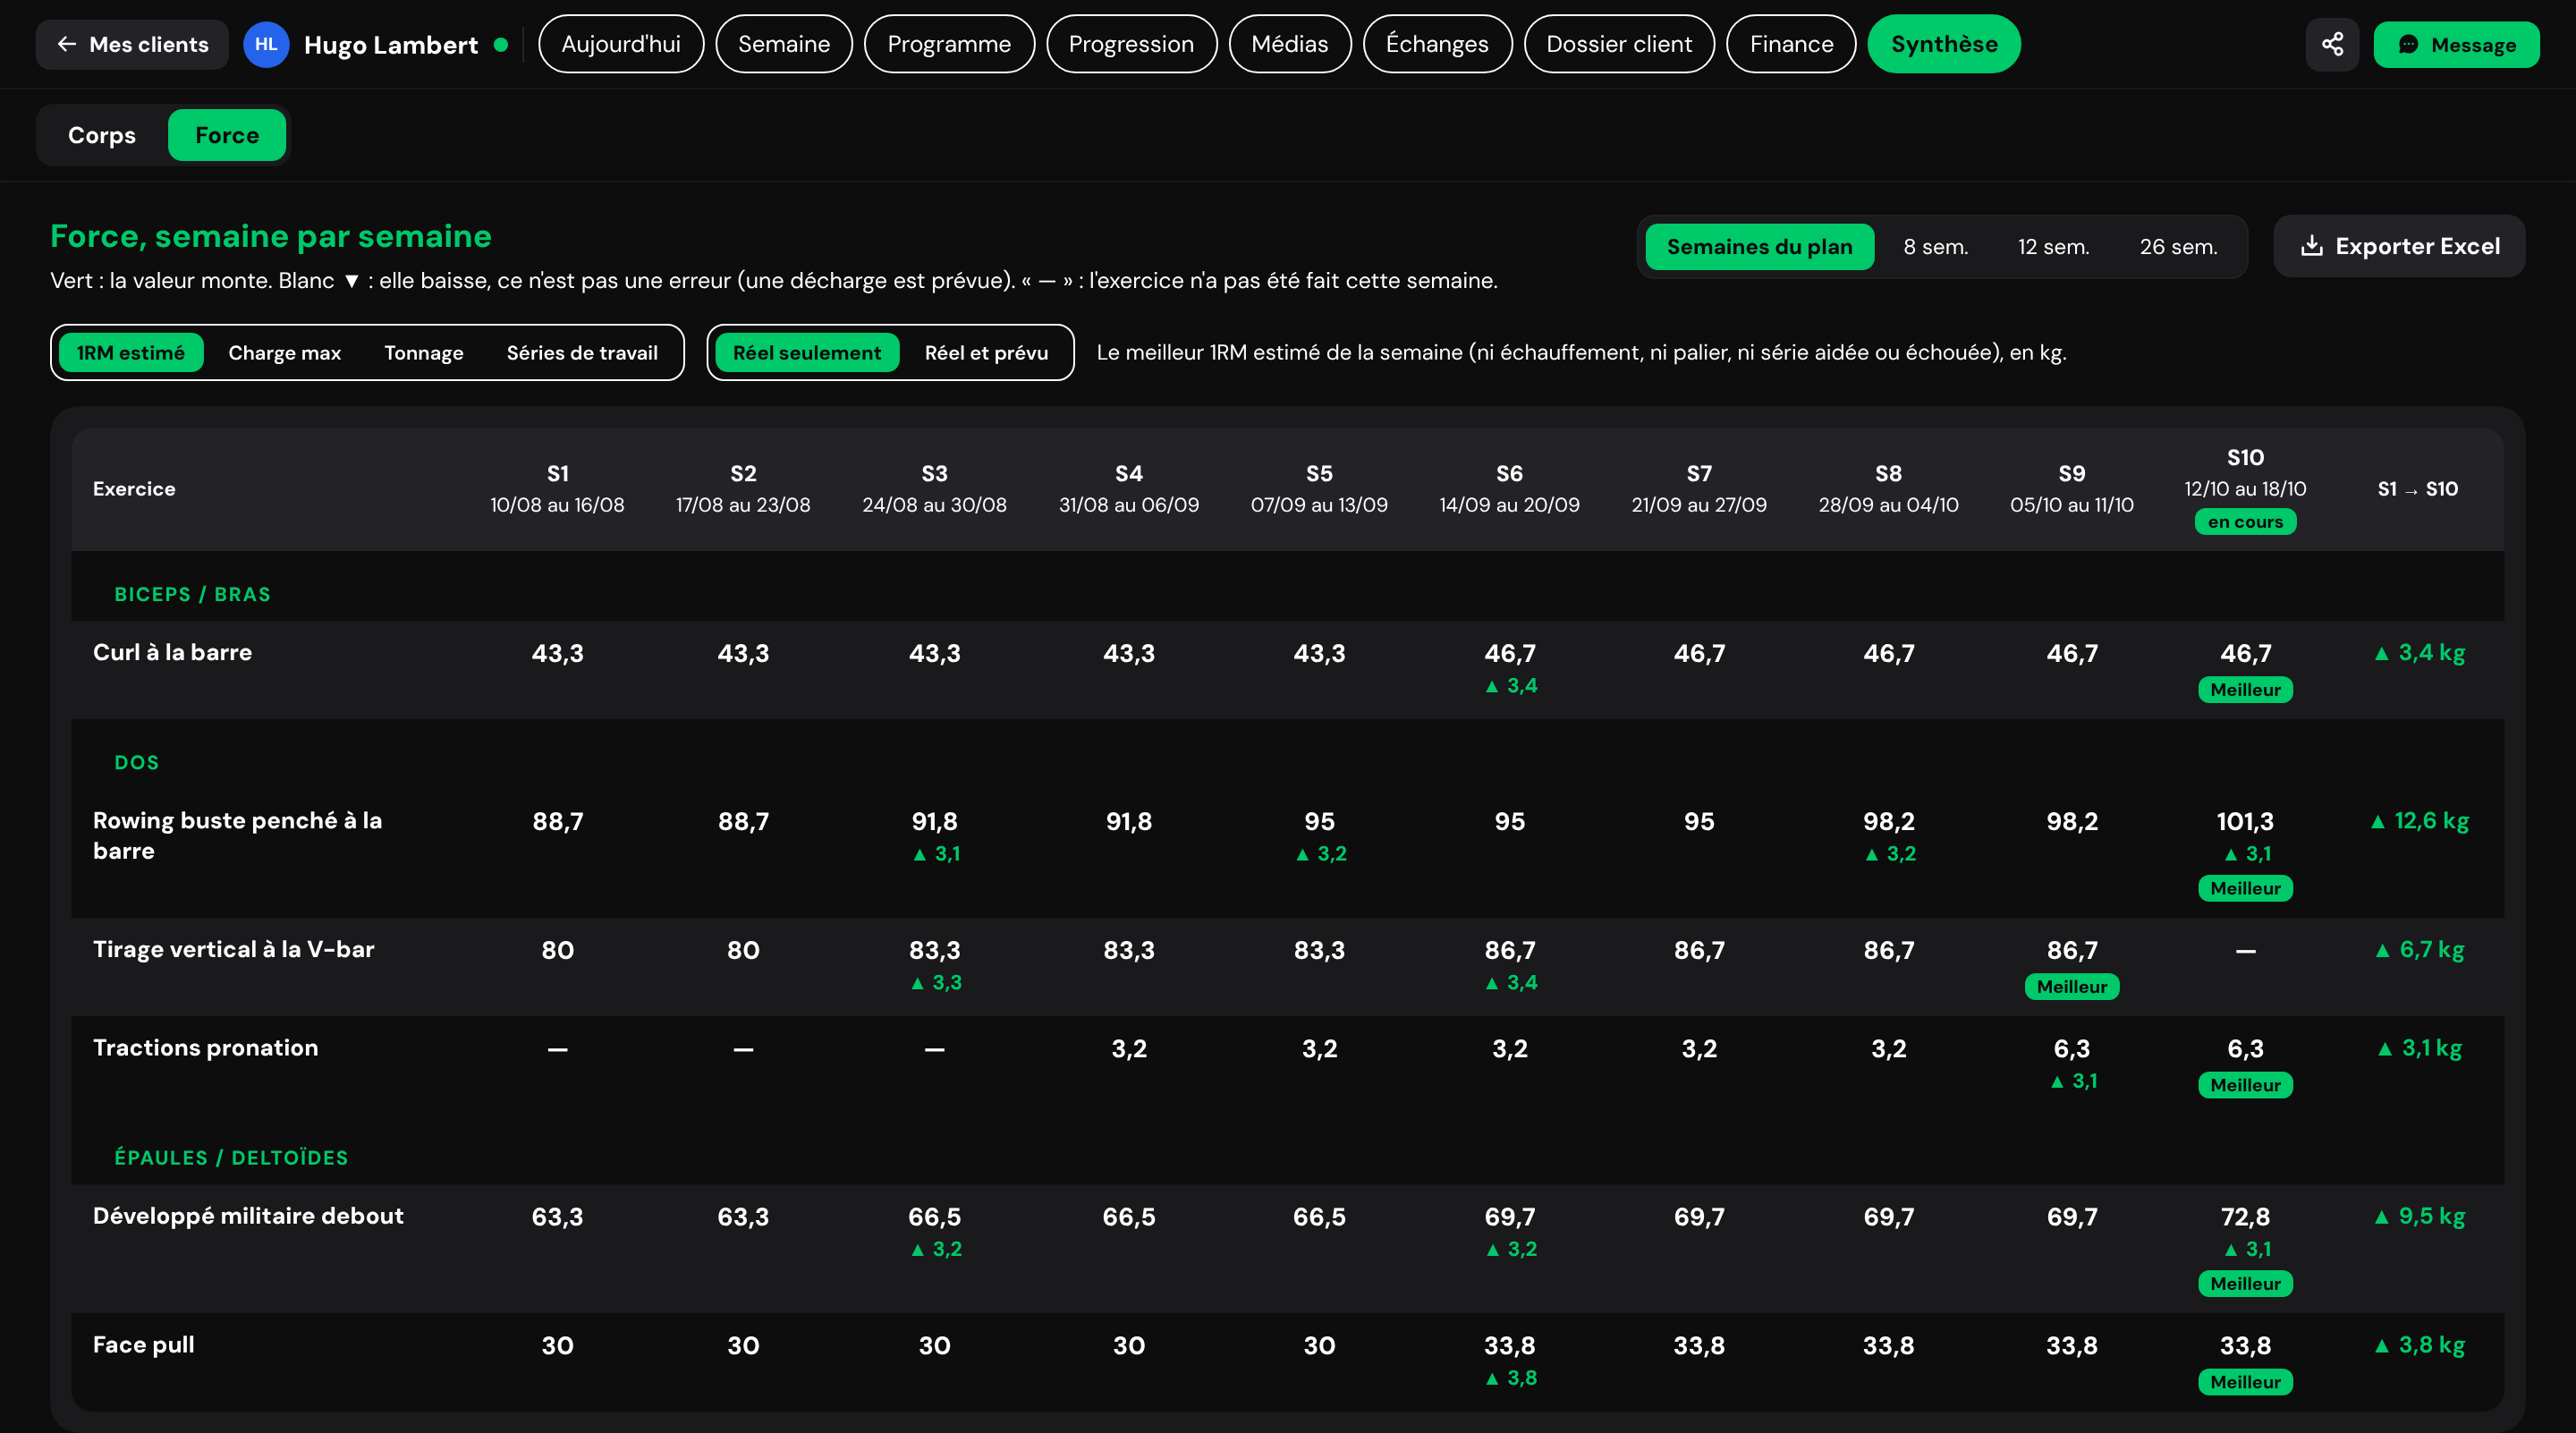Image resolution: width=2576 pixels, height=1433 pixels.
Task: Click the Tractions pronation row label
Action: (x=205, y=1047)
